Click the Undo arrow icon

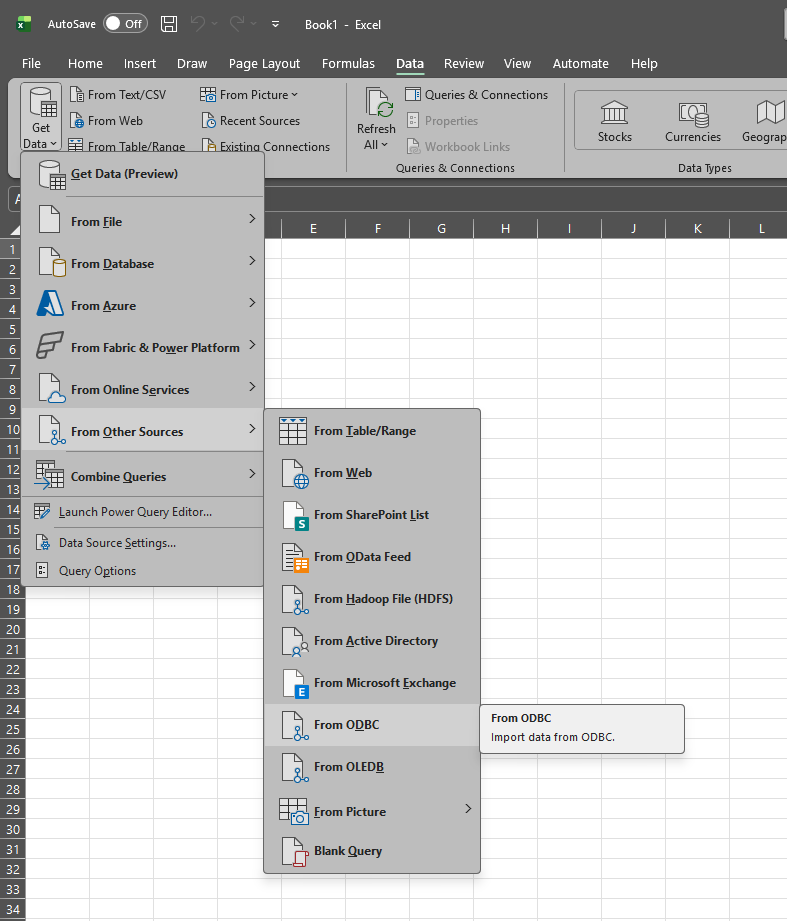click(x=198, y=24)
